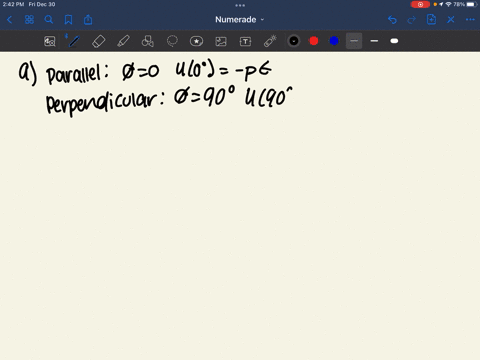
Task: Choose the red pen color
Action: [314, 41]
